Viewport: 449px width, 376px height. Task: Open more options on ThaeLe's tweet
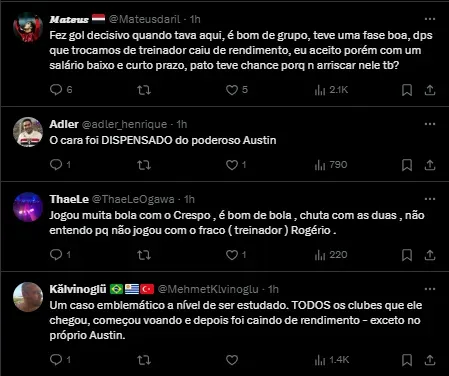[x=430, y=199]
